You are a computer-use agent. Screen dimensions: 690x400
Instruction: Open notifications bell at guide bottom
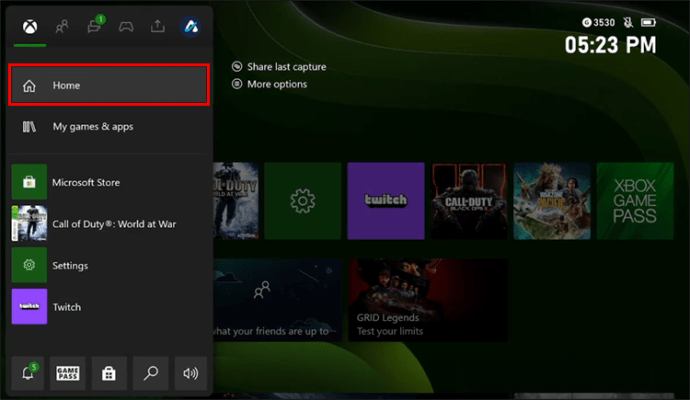28,373
